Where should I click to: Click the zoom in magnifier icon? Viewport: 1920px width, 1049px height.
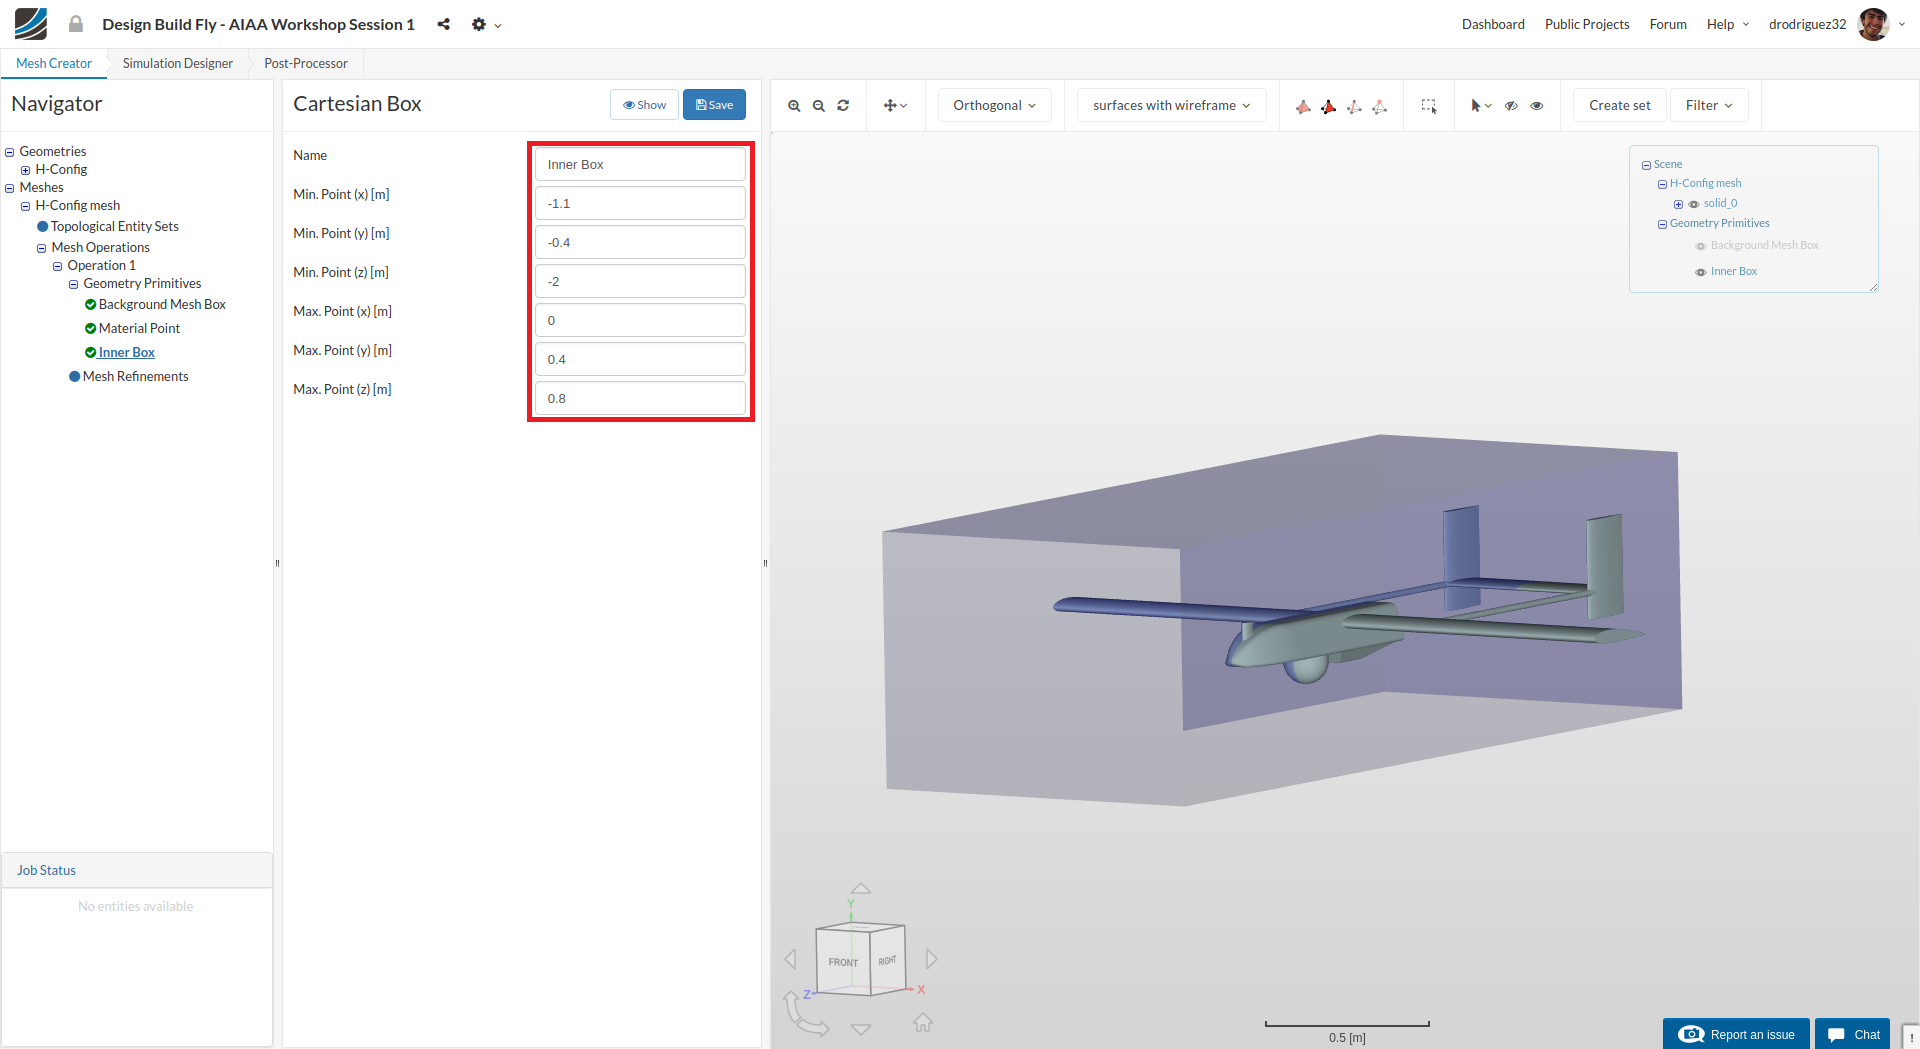pyautogui.click(x=794, y=106)
